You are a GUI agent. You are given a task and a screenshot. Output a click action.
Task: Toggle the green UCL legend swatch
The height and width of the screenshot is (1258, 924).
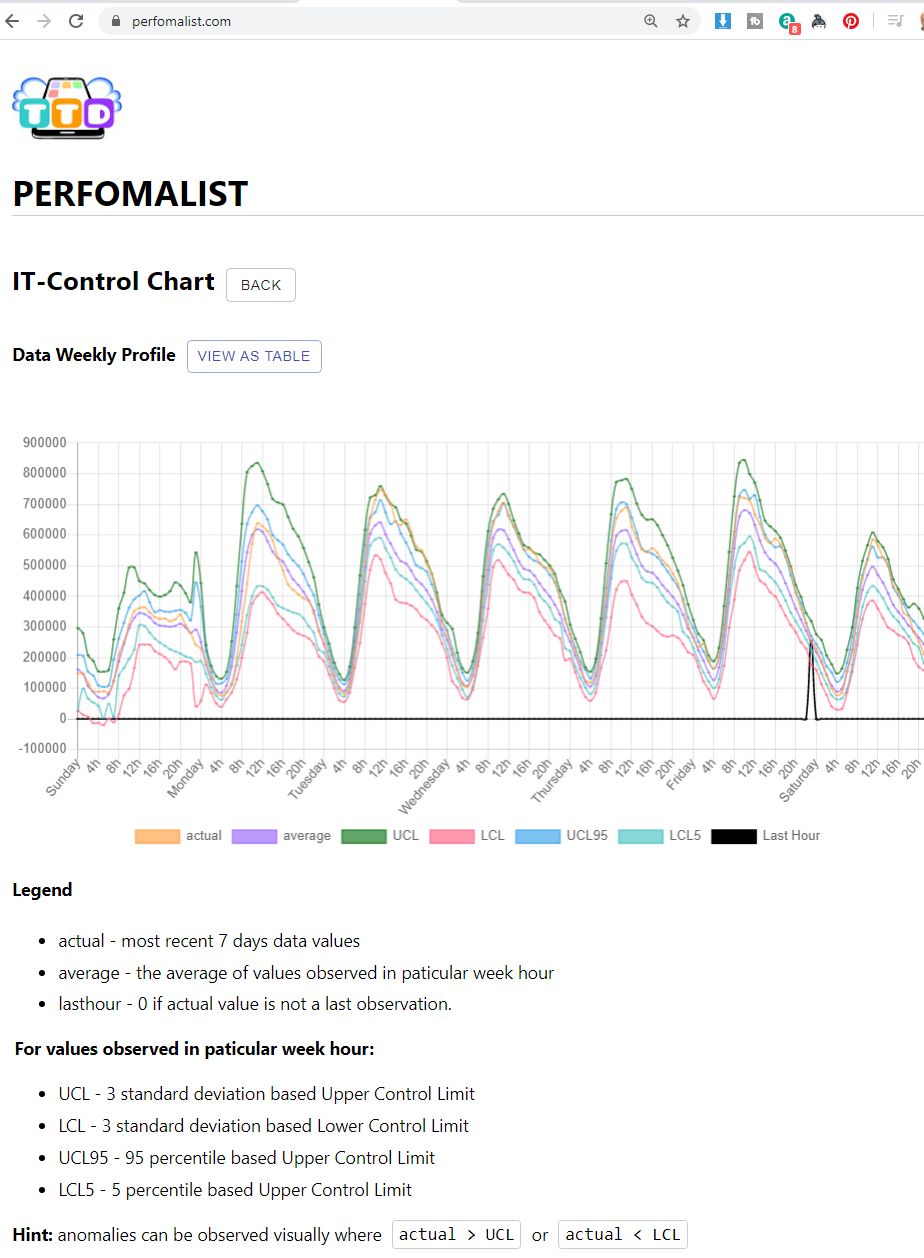363,836
